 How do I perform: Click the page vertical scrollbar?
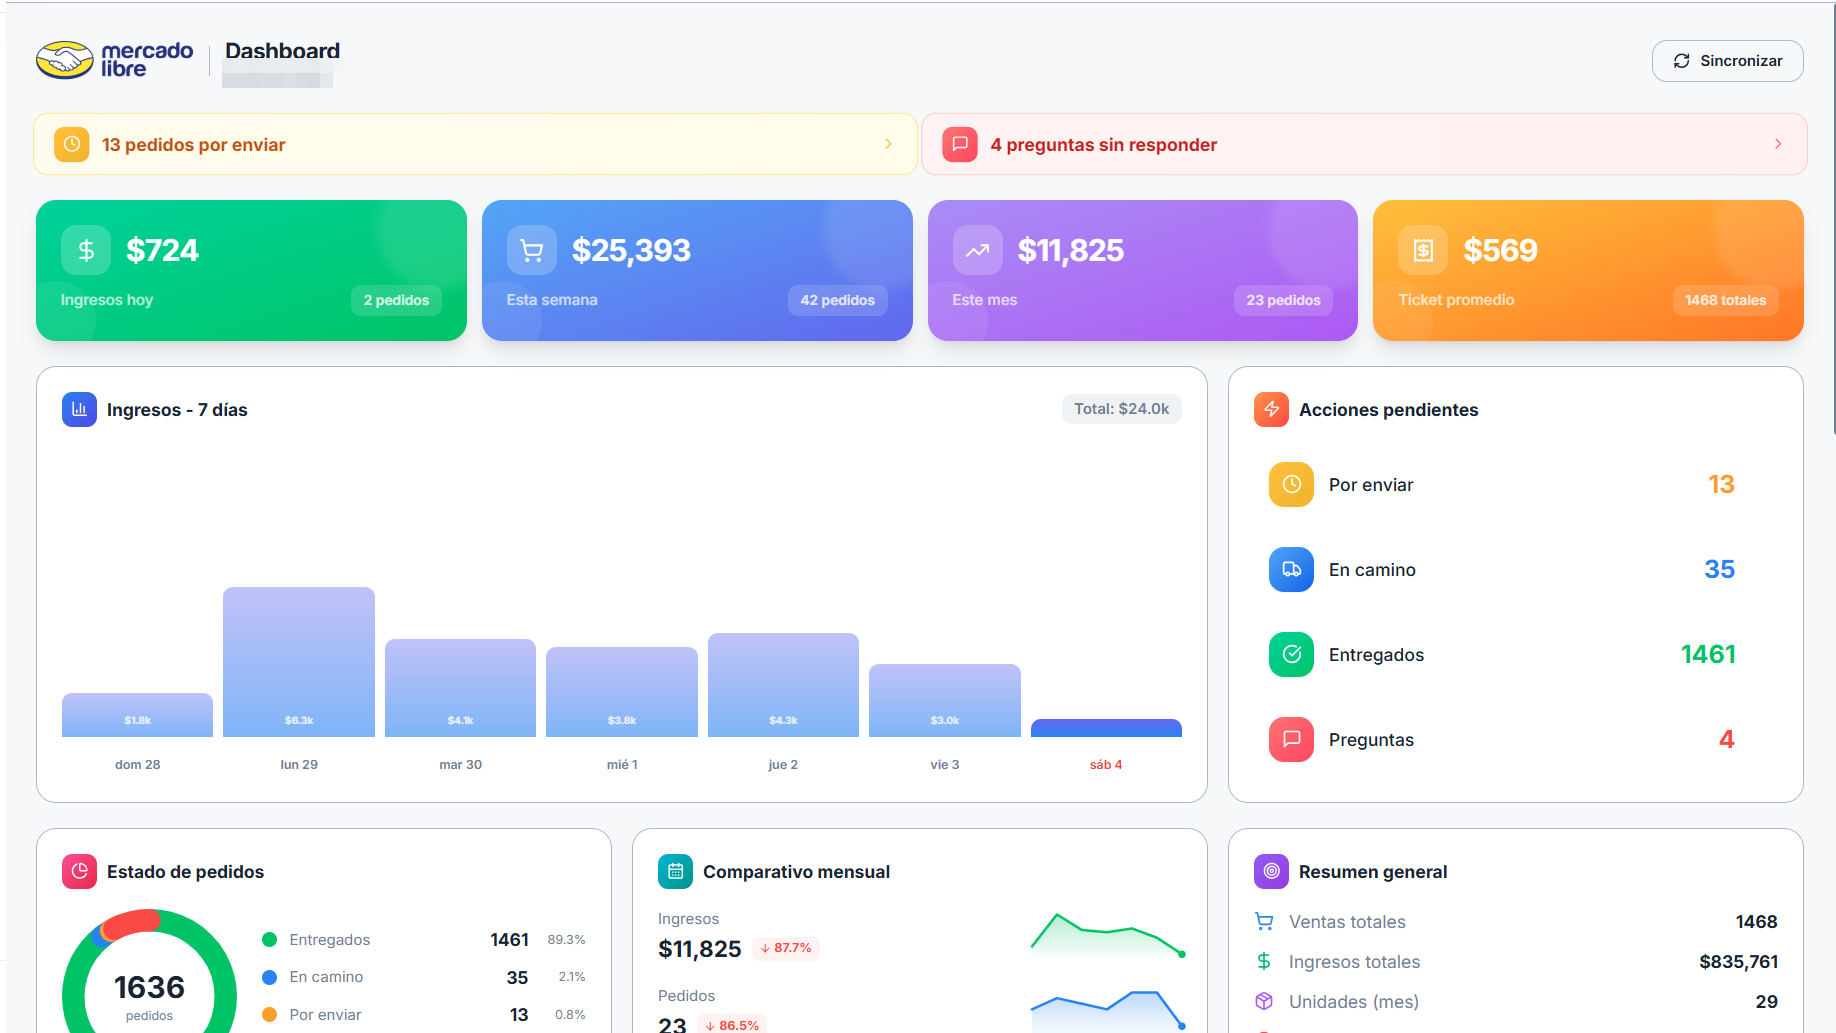1832,220
